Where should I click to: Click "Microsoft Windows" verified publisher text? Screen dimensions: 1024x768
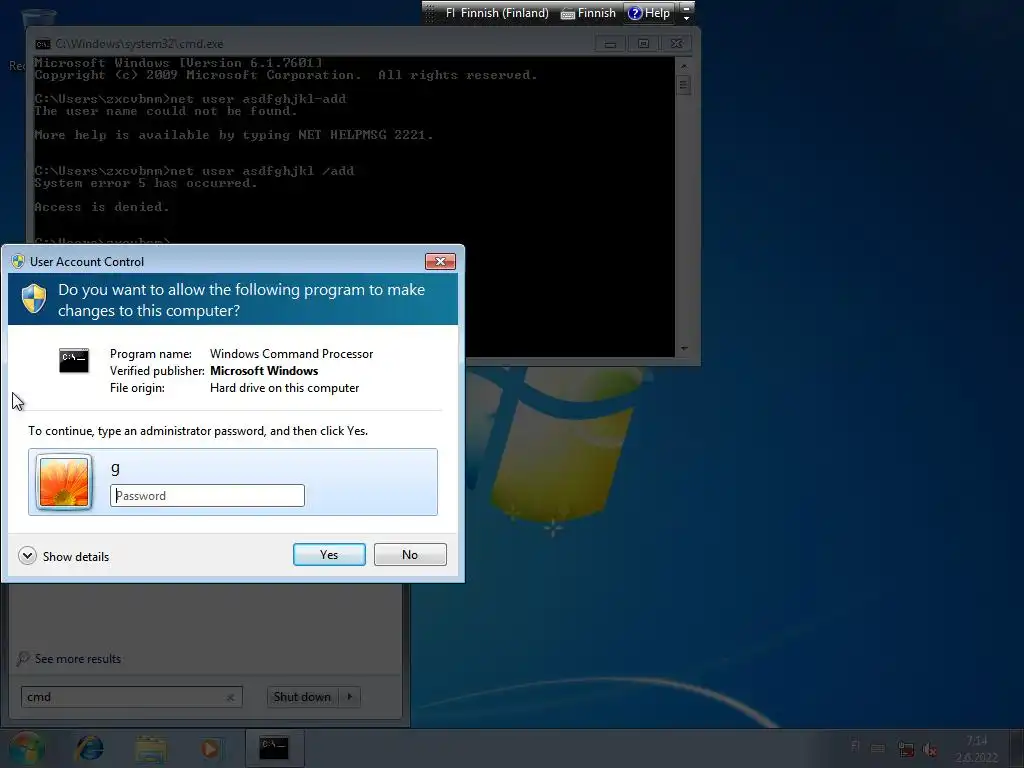coord(264,371)
